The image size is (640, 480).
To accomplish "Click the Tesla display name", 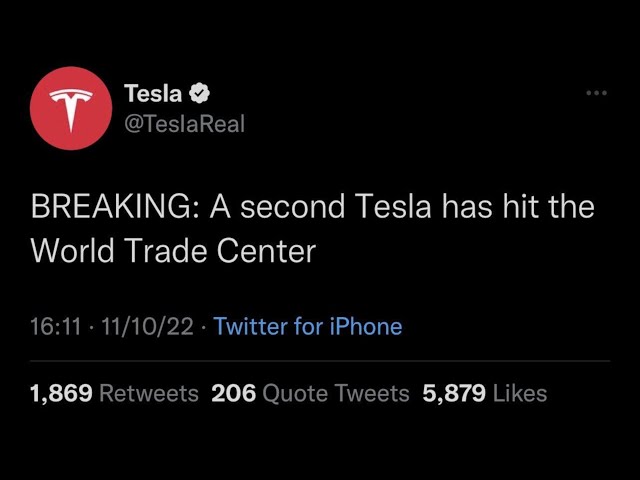I will point(153,93).
